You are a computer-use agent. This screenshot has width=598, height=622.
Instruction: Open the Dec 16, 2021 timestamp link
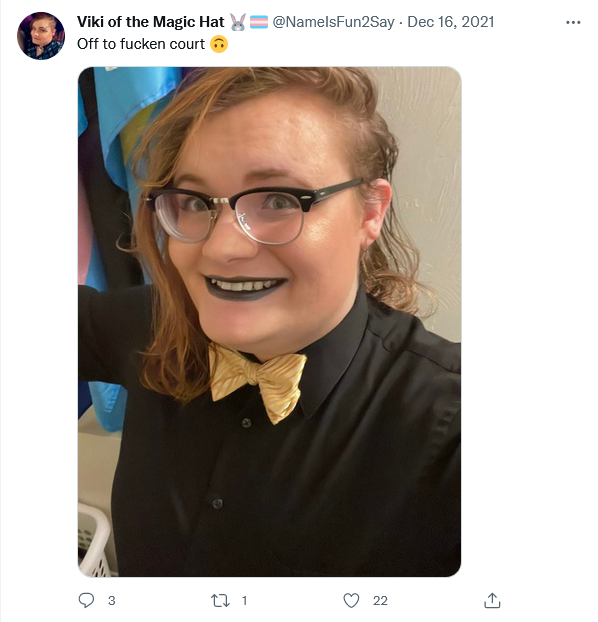tap(451, 22)
